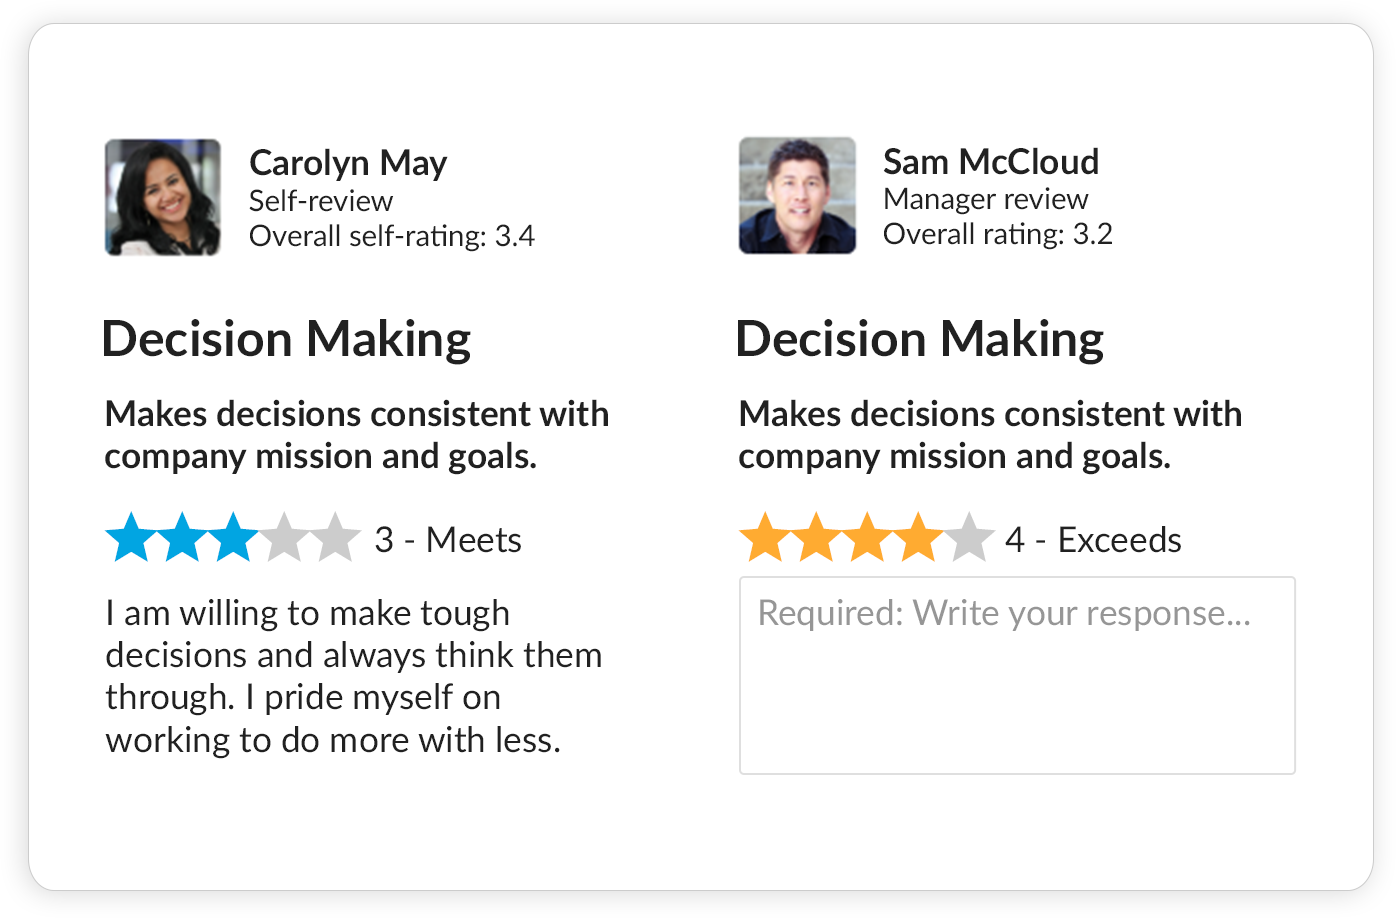The width and height of the screenshot is (1396, 918).
Task: Click the "Overall rating: 3.2" text
Action: 998,234
